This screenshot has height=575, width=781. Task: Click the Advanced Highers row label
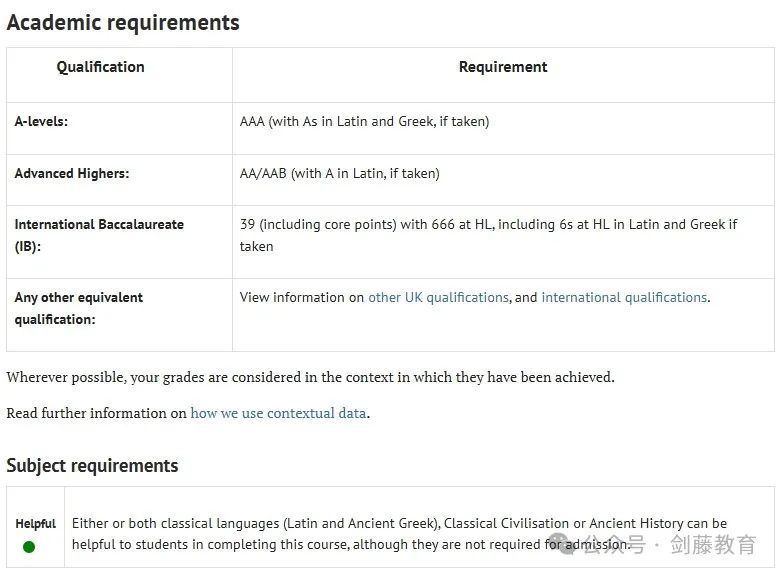coord(72,173)
